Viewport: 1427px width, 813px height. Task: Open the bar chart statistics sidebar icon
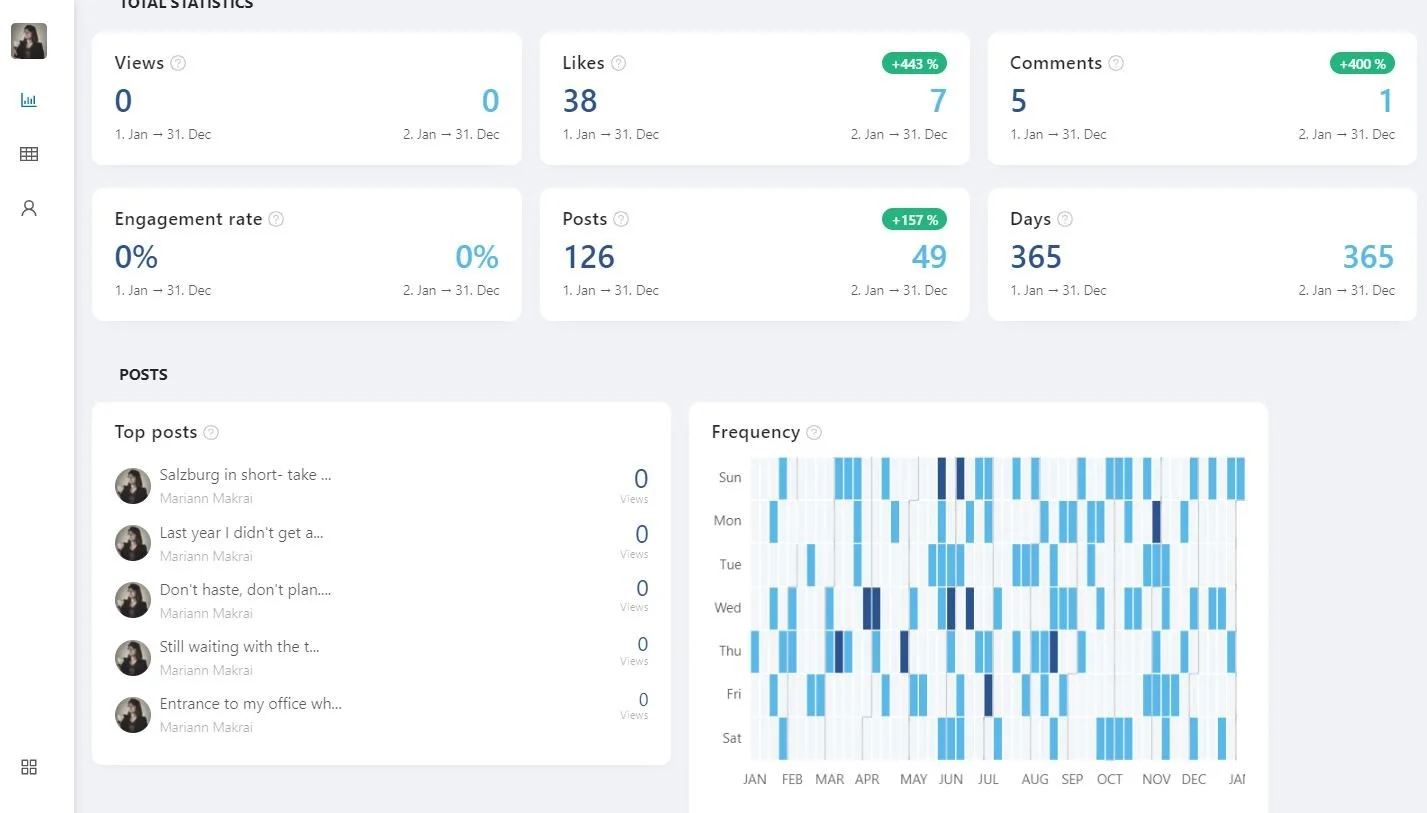coord(29,100)
